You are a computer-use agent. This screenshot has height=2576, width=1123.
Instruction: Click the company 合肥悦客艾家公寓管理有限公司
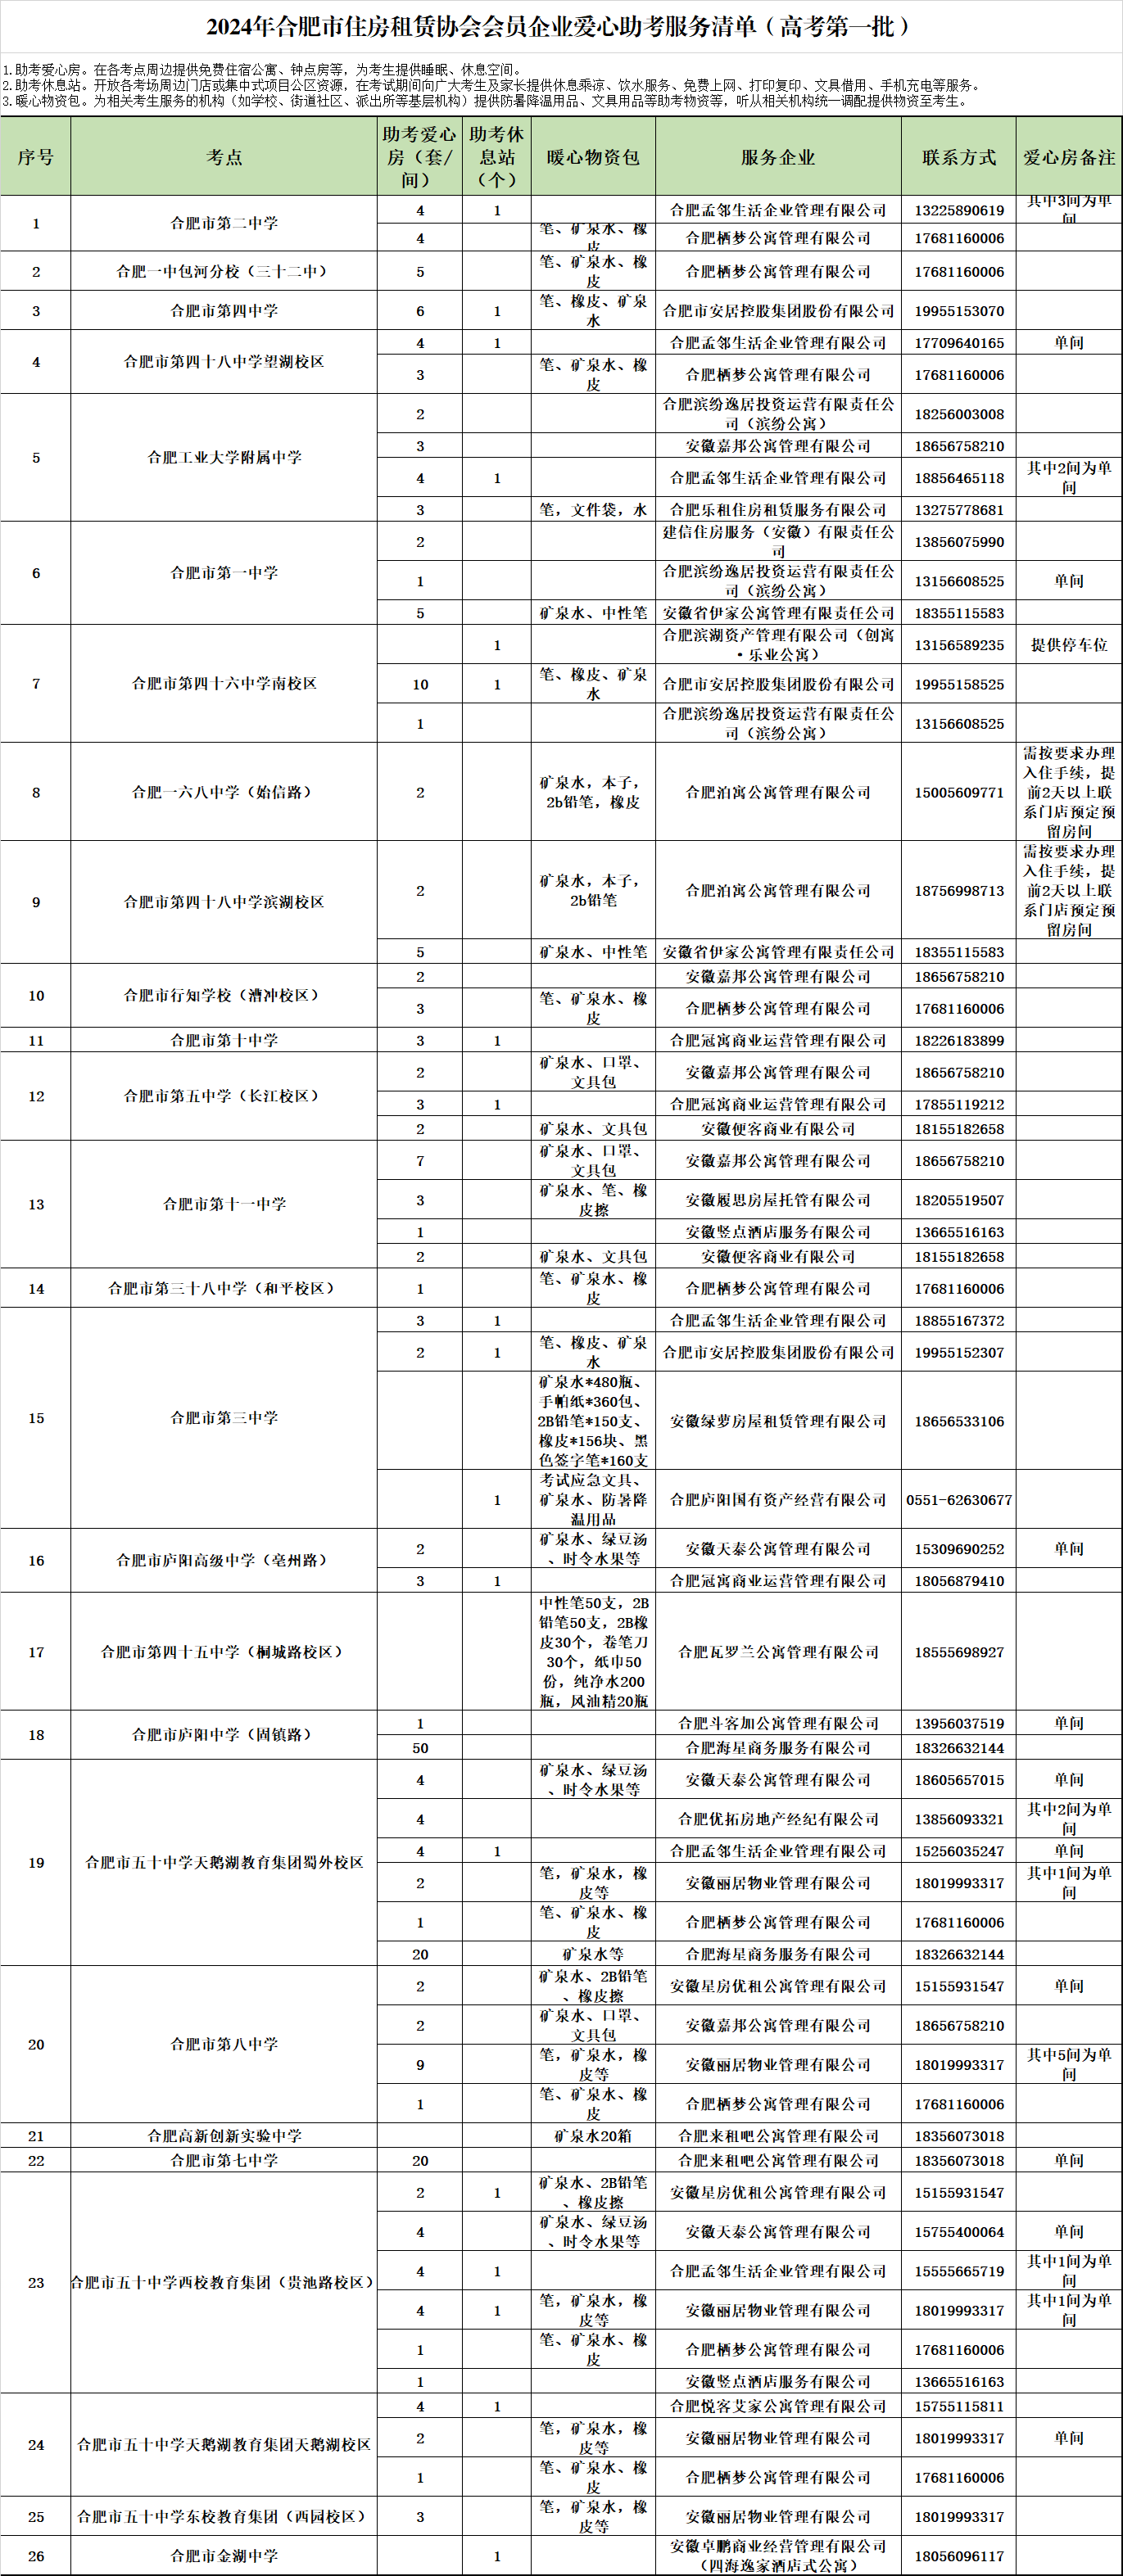pos(778,2407)
